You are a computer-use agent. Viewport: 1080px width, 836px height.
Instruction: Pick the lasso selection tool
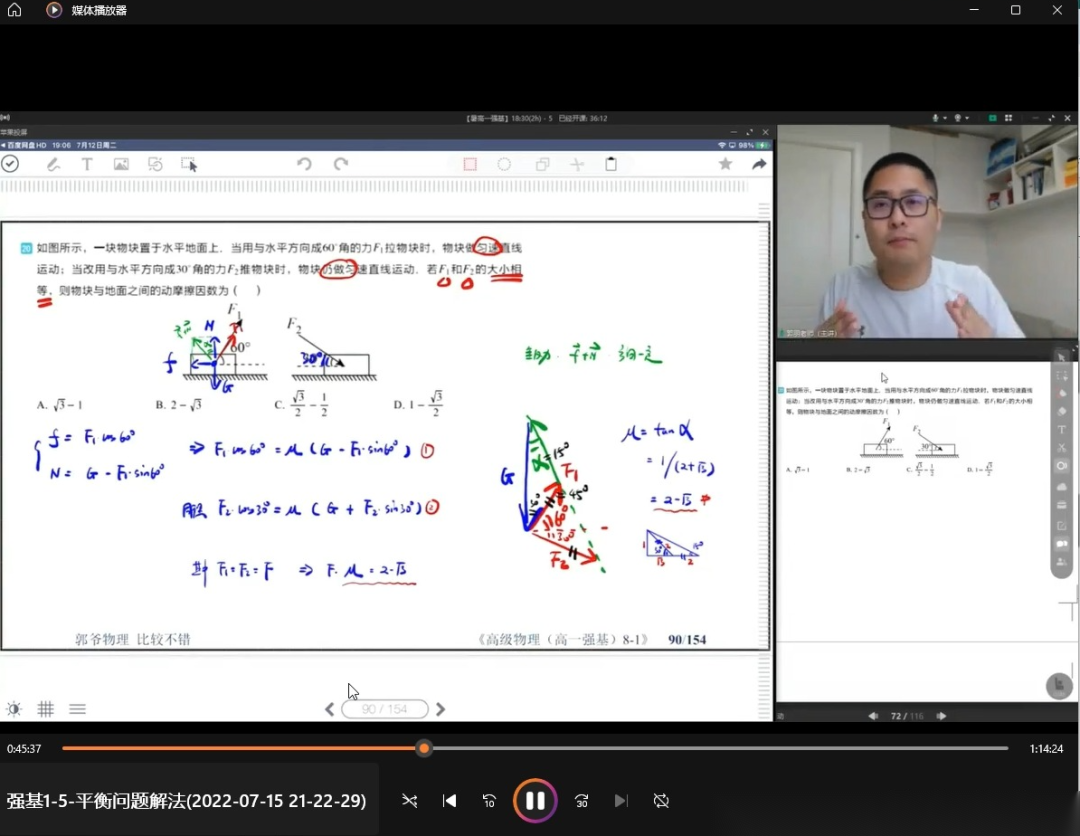pos(188,164)
